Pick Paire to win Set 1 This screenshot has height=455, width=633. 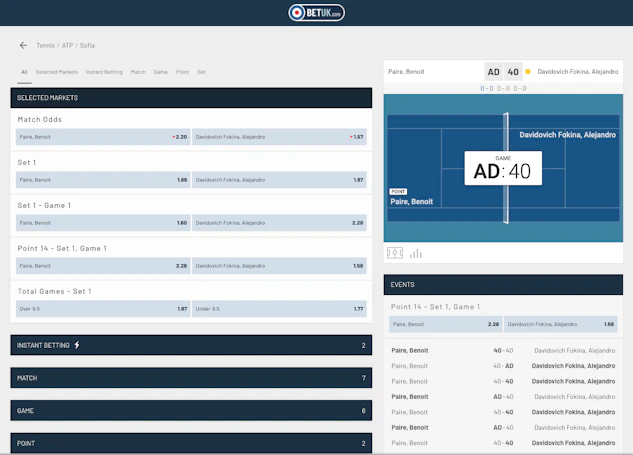pyautogui.click(x=103, y=180)
